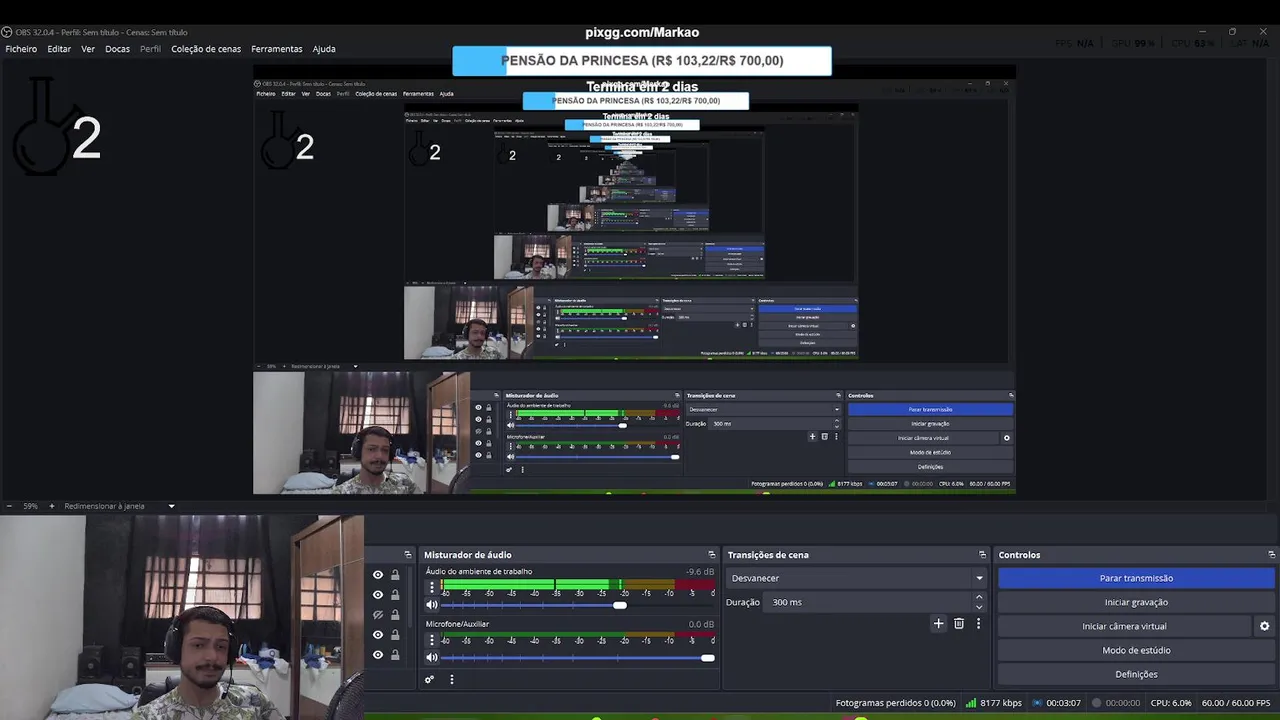Click the green network status bars icon
The width and height of the screenshot is (1280, 720).
coord(971,703)
